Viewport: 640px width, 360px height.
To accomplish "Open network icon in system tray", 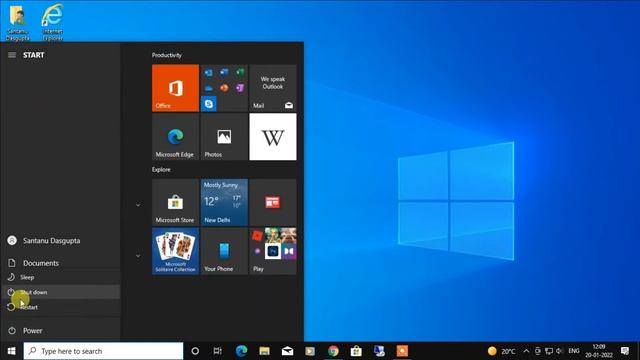I will click(x=549, y=351).
